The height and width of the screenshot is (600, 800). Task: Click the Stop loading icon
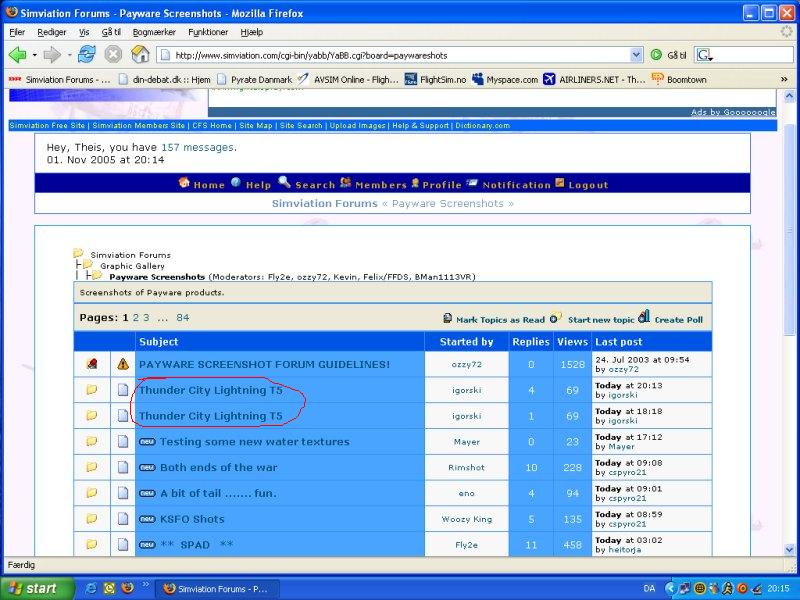[x=113, y=54]
